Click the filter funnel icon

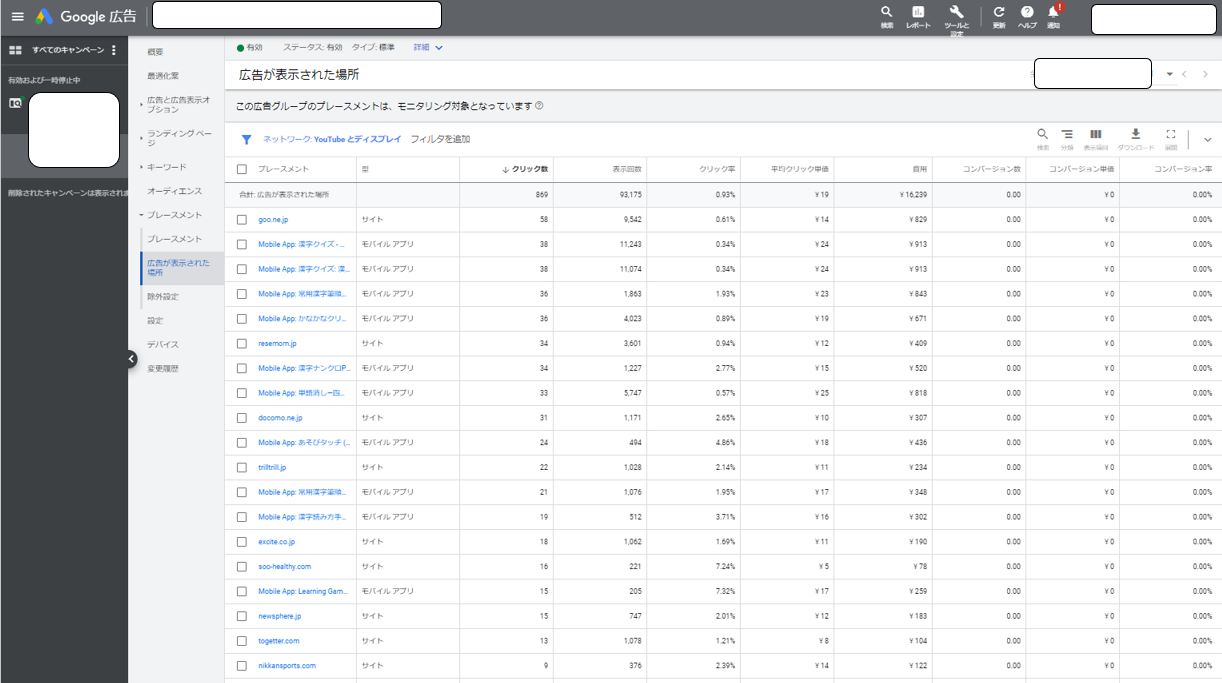246,140
